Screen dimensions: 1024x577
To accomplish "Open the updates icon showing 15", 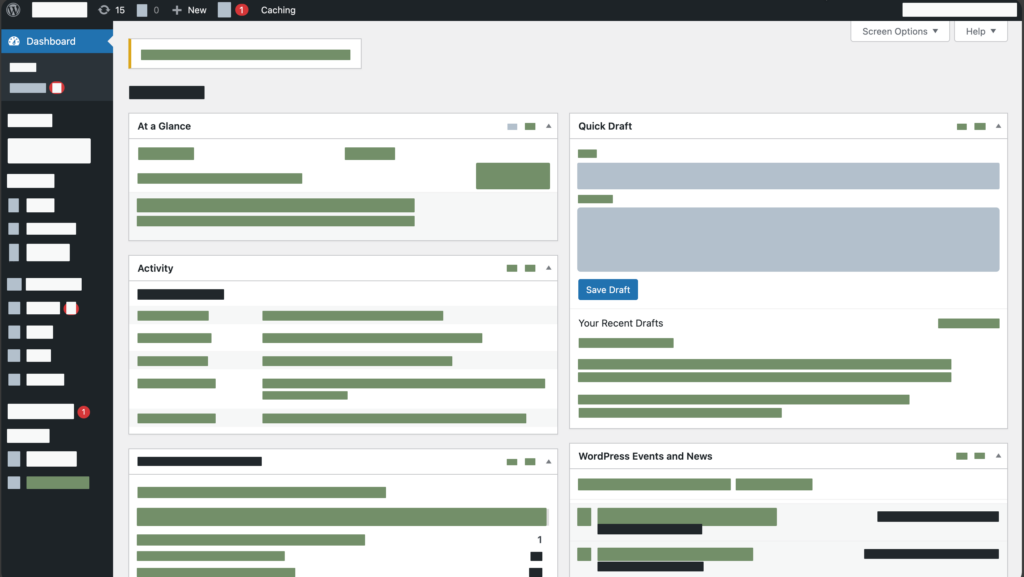I will click(111, 10).
